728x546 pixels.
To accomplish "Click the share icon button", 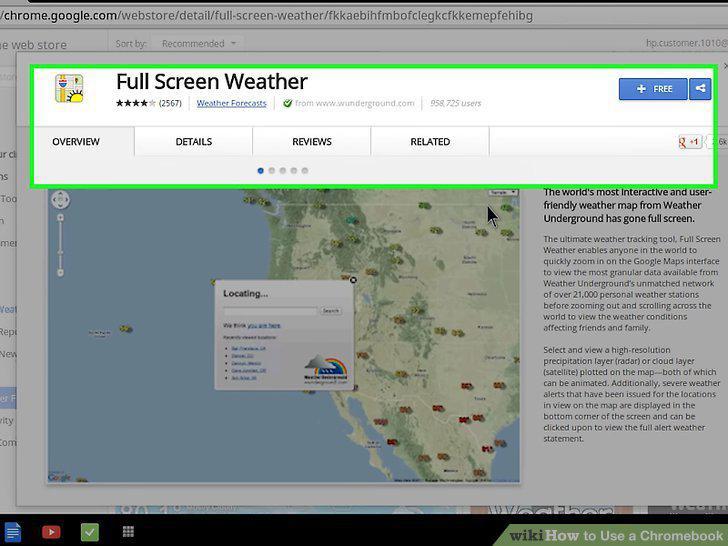I will point(700,89).
